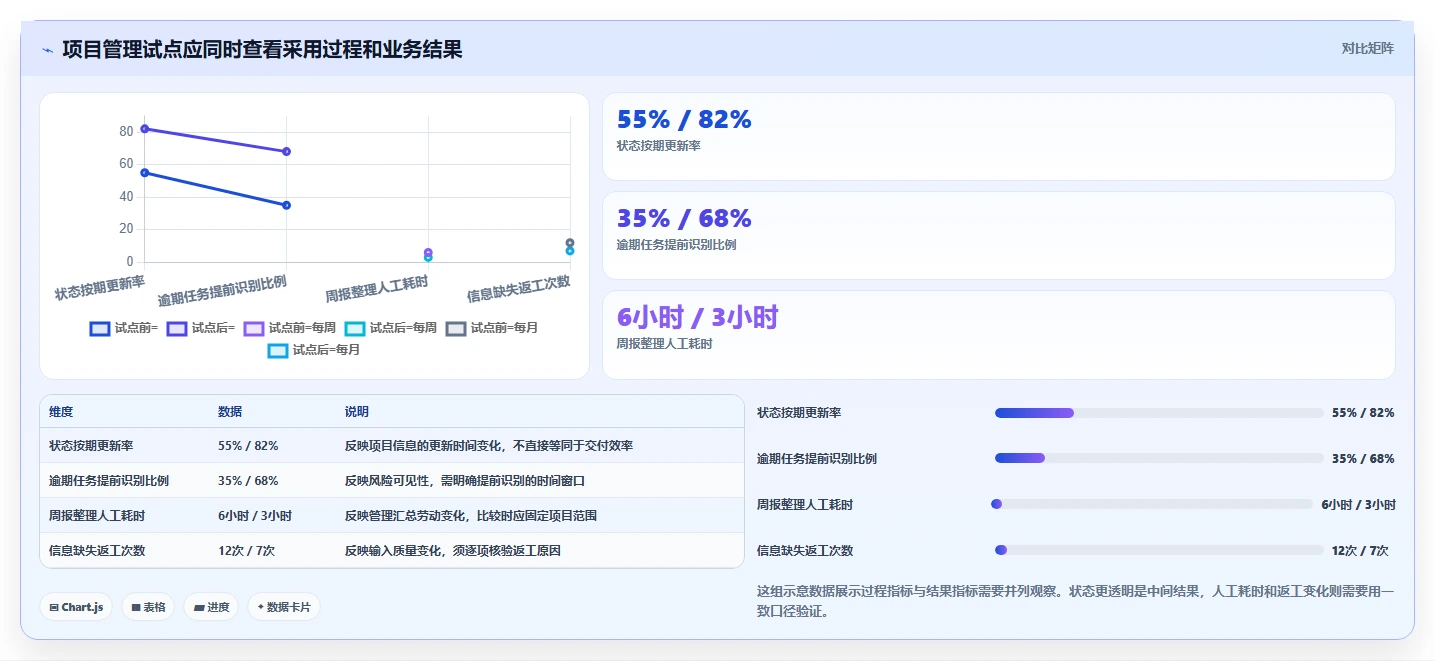
Task: Select the Chart.js chip
Action: point(76,607)
